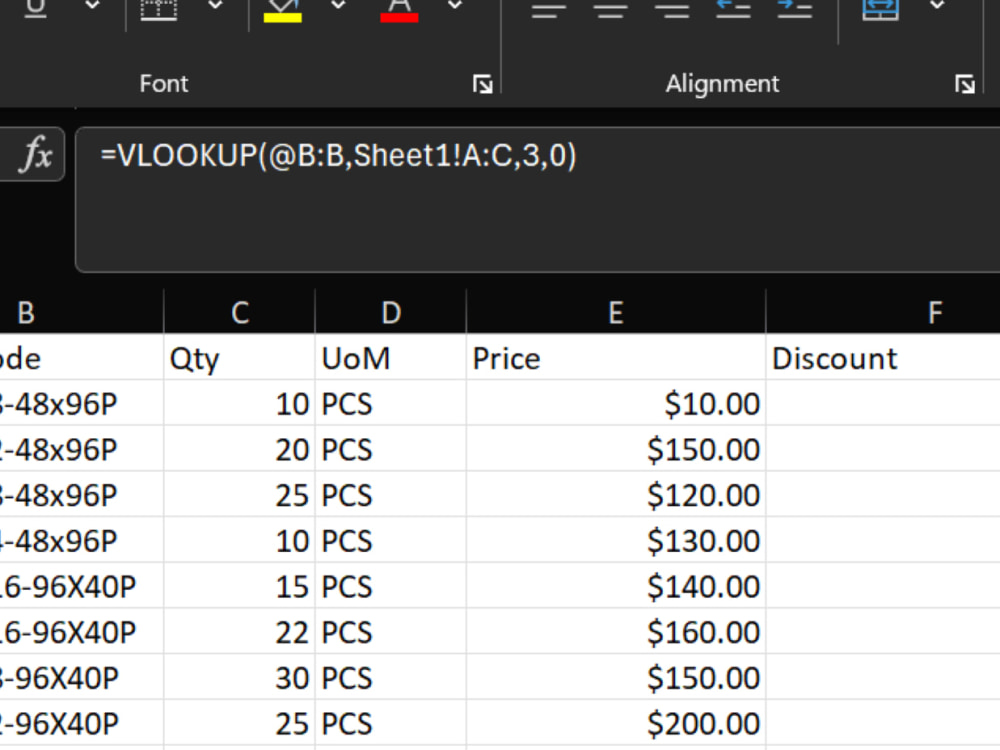Screen dimensions: 1000x750
Task: Select price cell $130.00
Action: coord(616,541)
